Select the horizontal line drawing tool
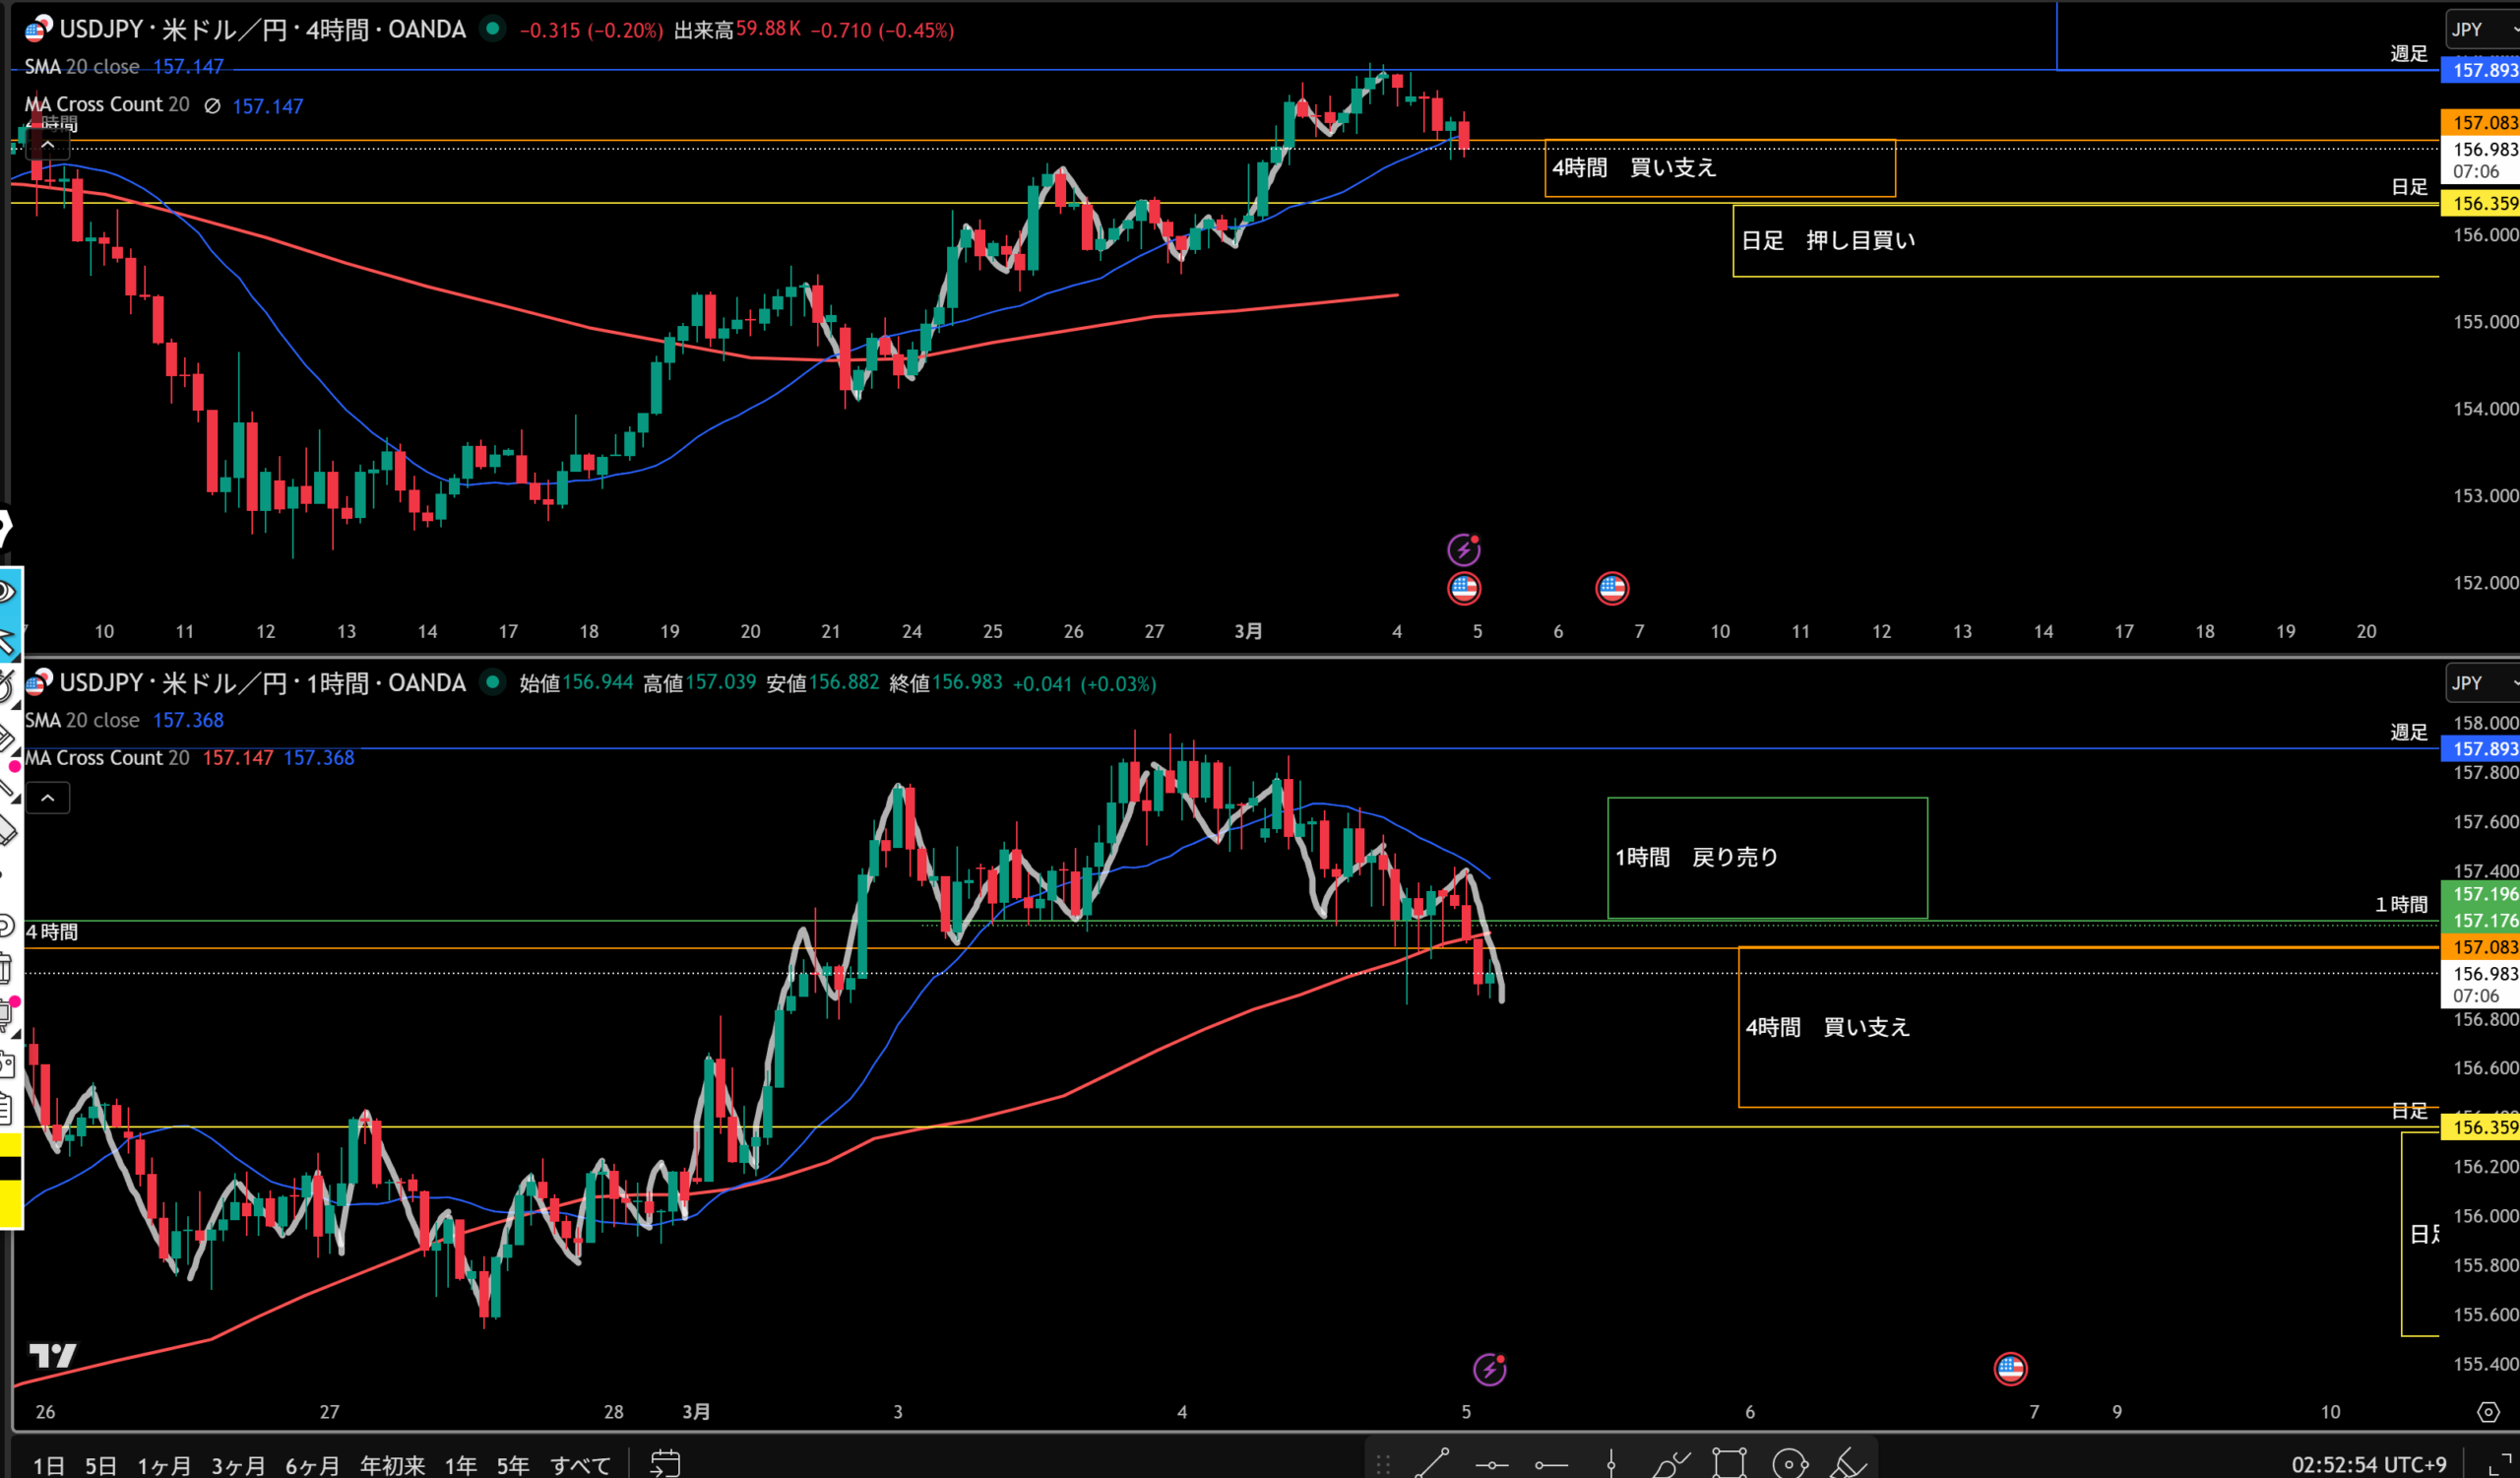Screen dimensions: 2520x1478 click(x=1491, y=1465)
